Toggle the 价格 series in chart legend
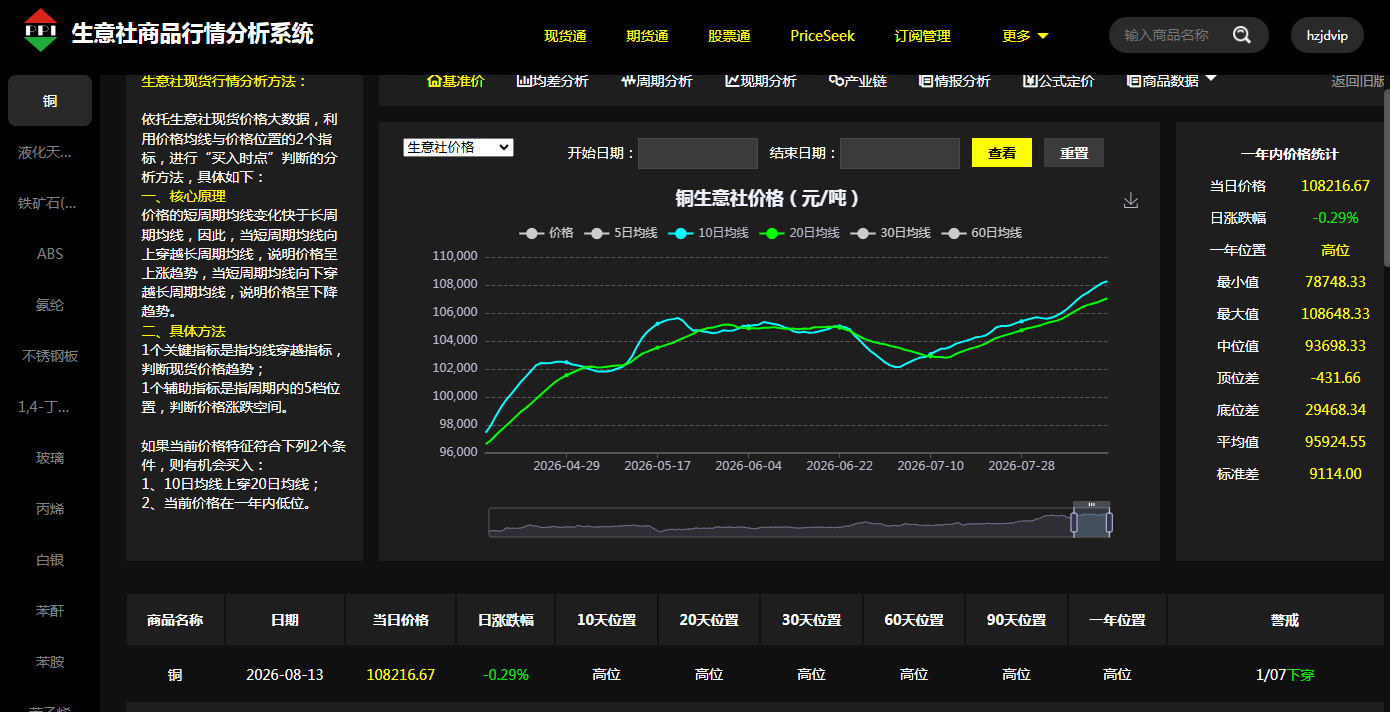Viewport: 1390px width, 712px height. [x=547, y=233]
